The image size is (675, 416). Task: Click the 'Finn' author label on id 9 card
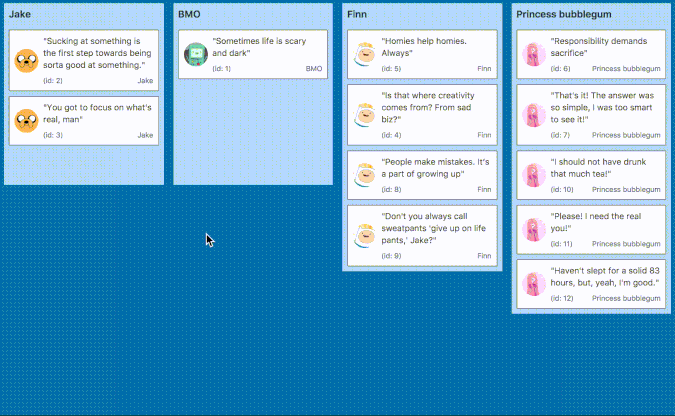coord(484,256)
